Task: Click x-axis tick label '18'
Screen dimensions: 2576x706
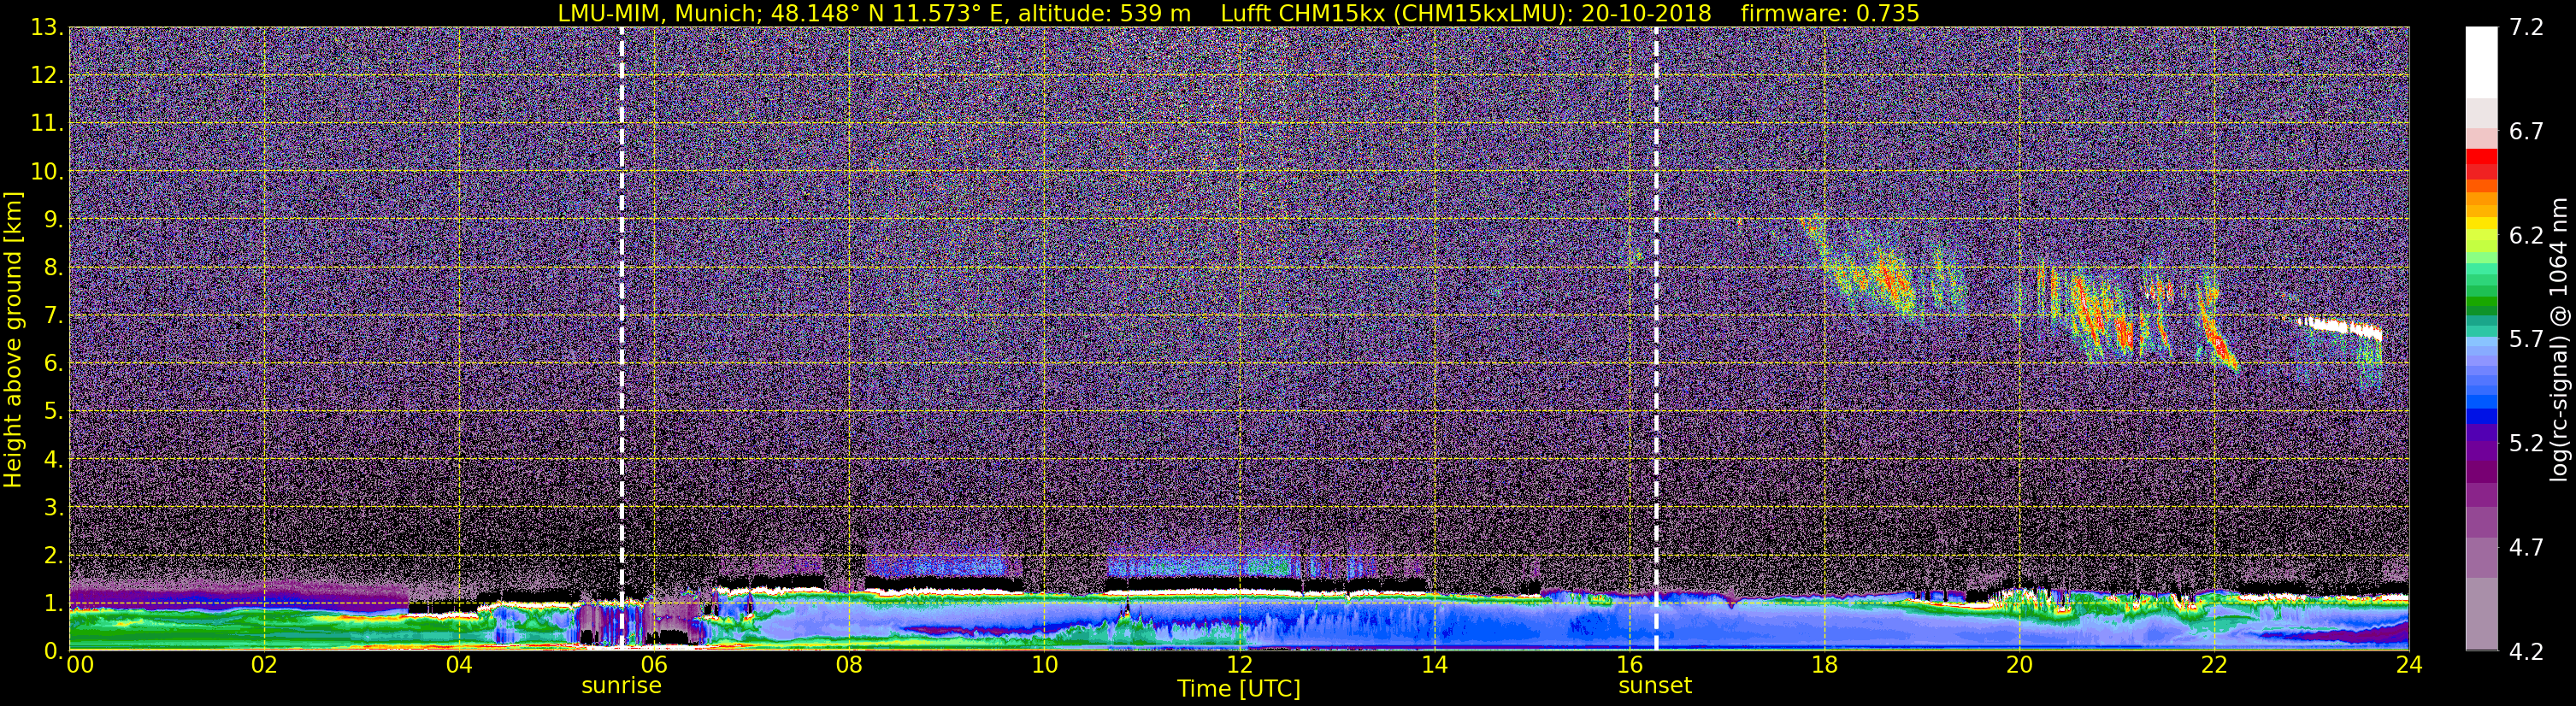Action: (x=1824, y=665)
